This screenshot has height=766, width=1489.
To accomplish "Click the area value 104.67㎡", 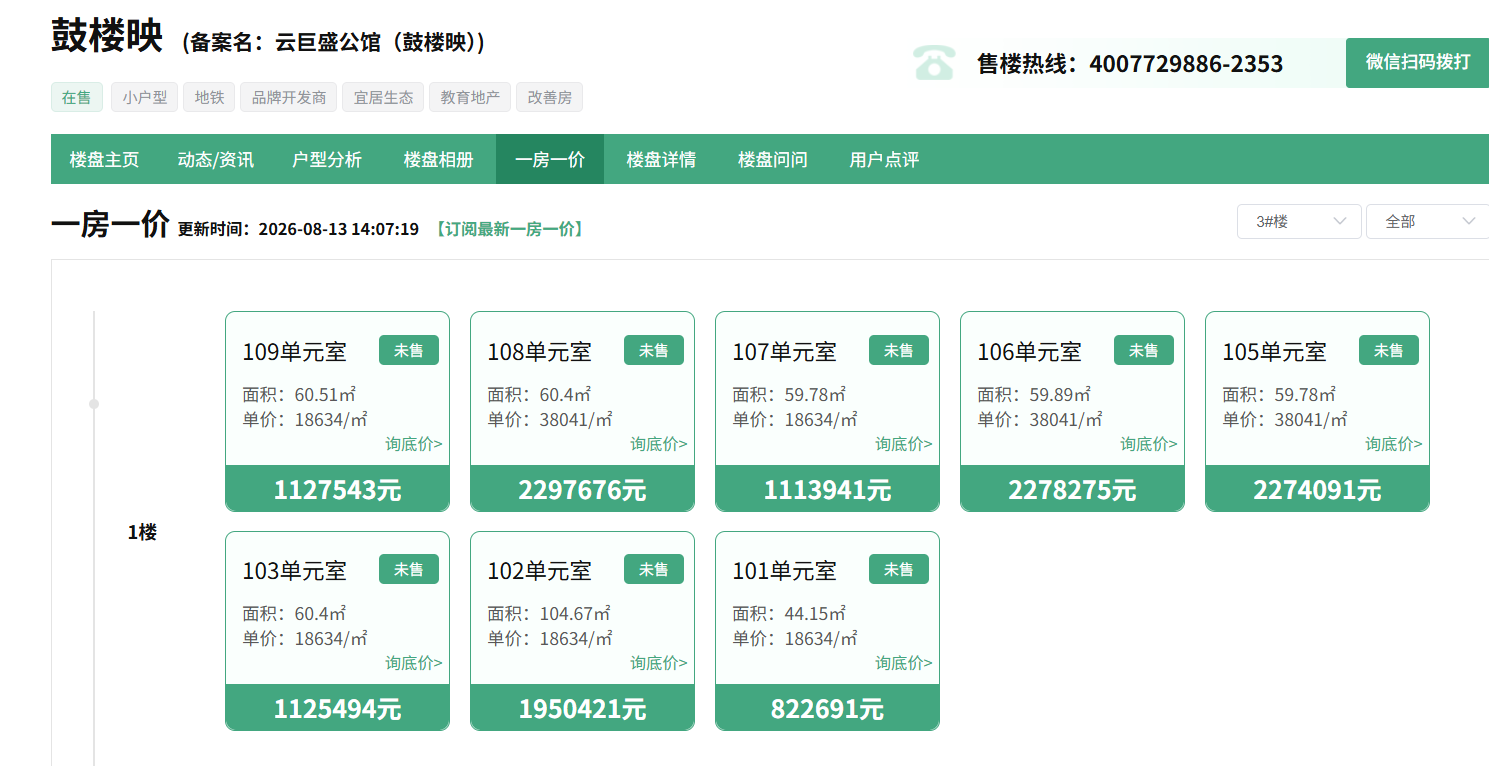I will [x=575, y=614].
